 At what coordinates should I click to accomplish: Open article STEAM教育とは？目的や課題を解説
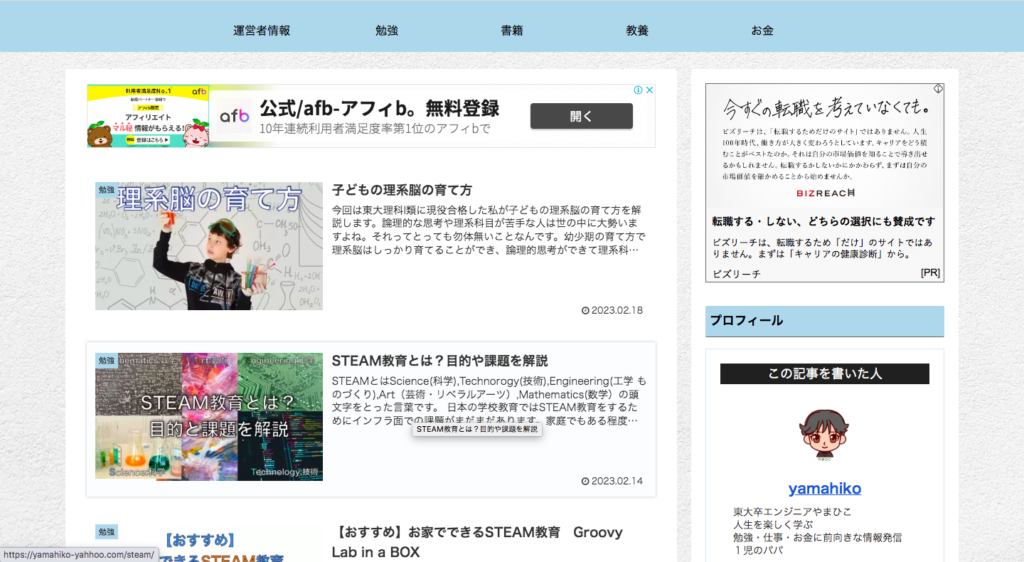click(439, 360)
